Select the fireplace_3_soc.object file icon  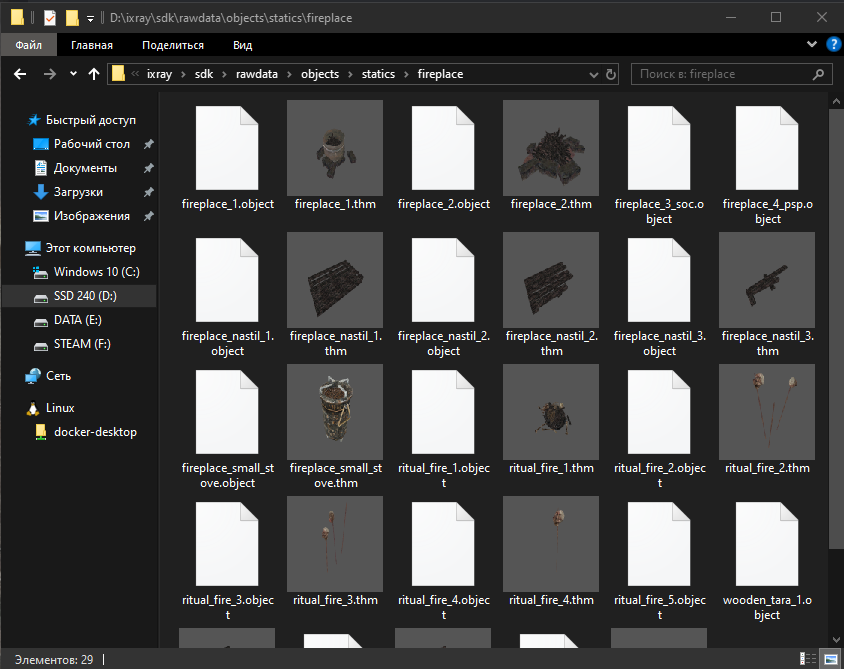659,148
